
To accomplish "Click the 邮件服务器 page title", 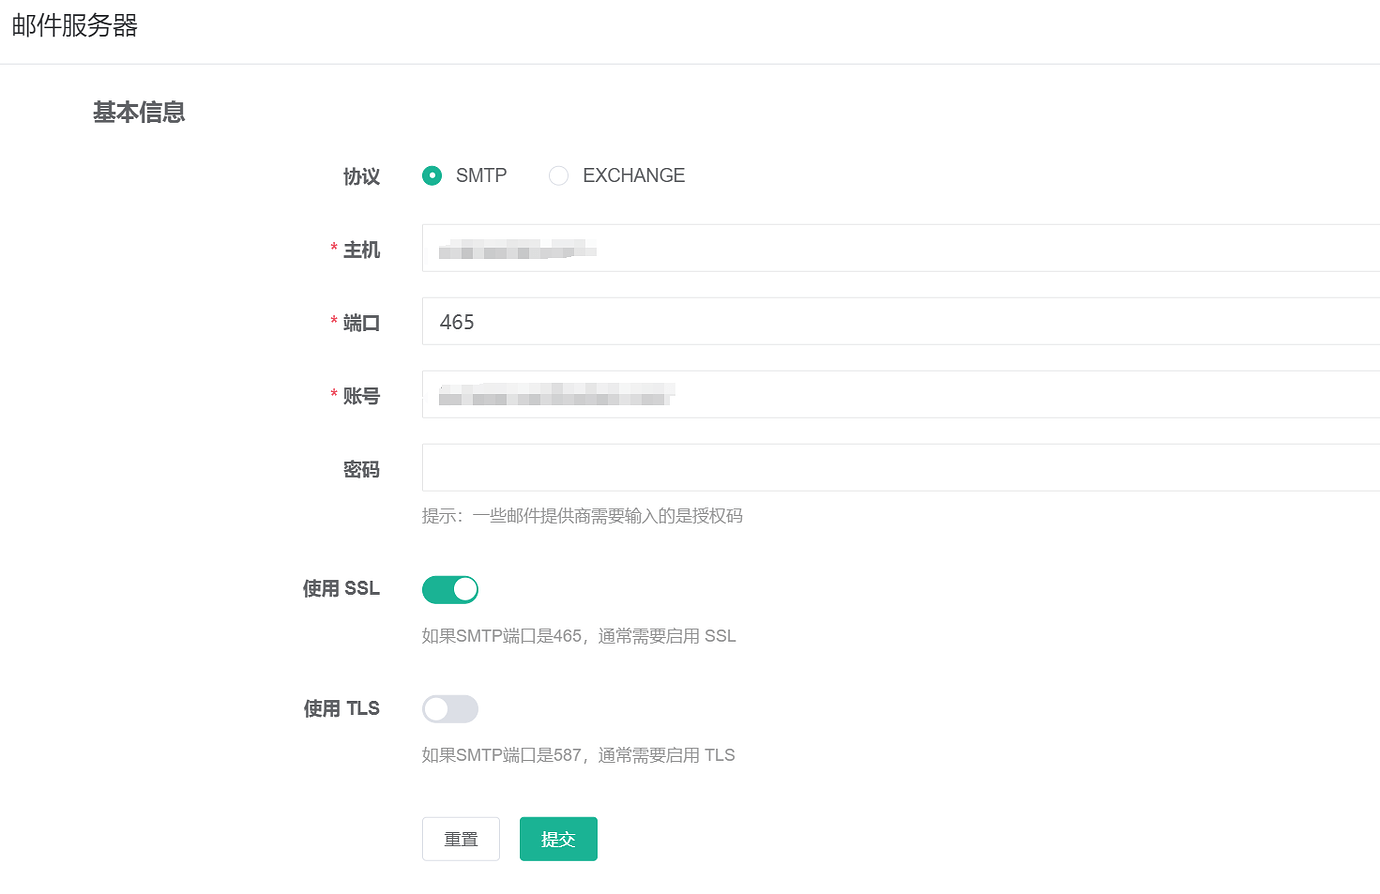I will coord(75,26).
